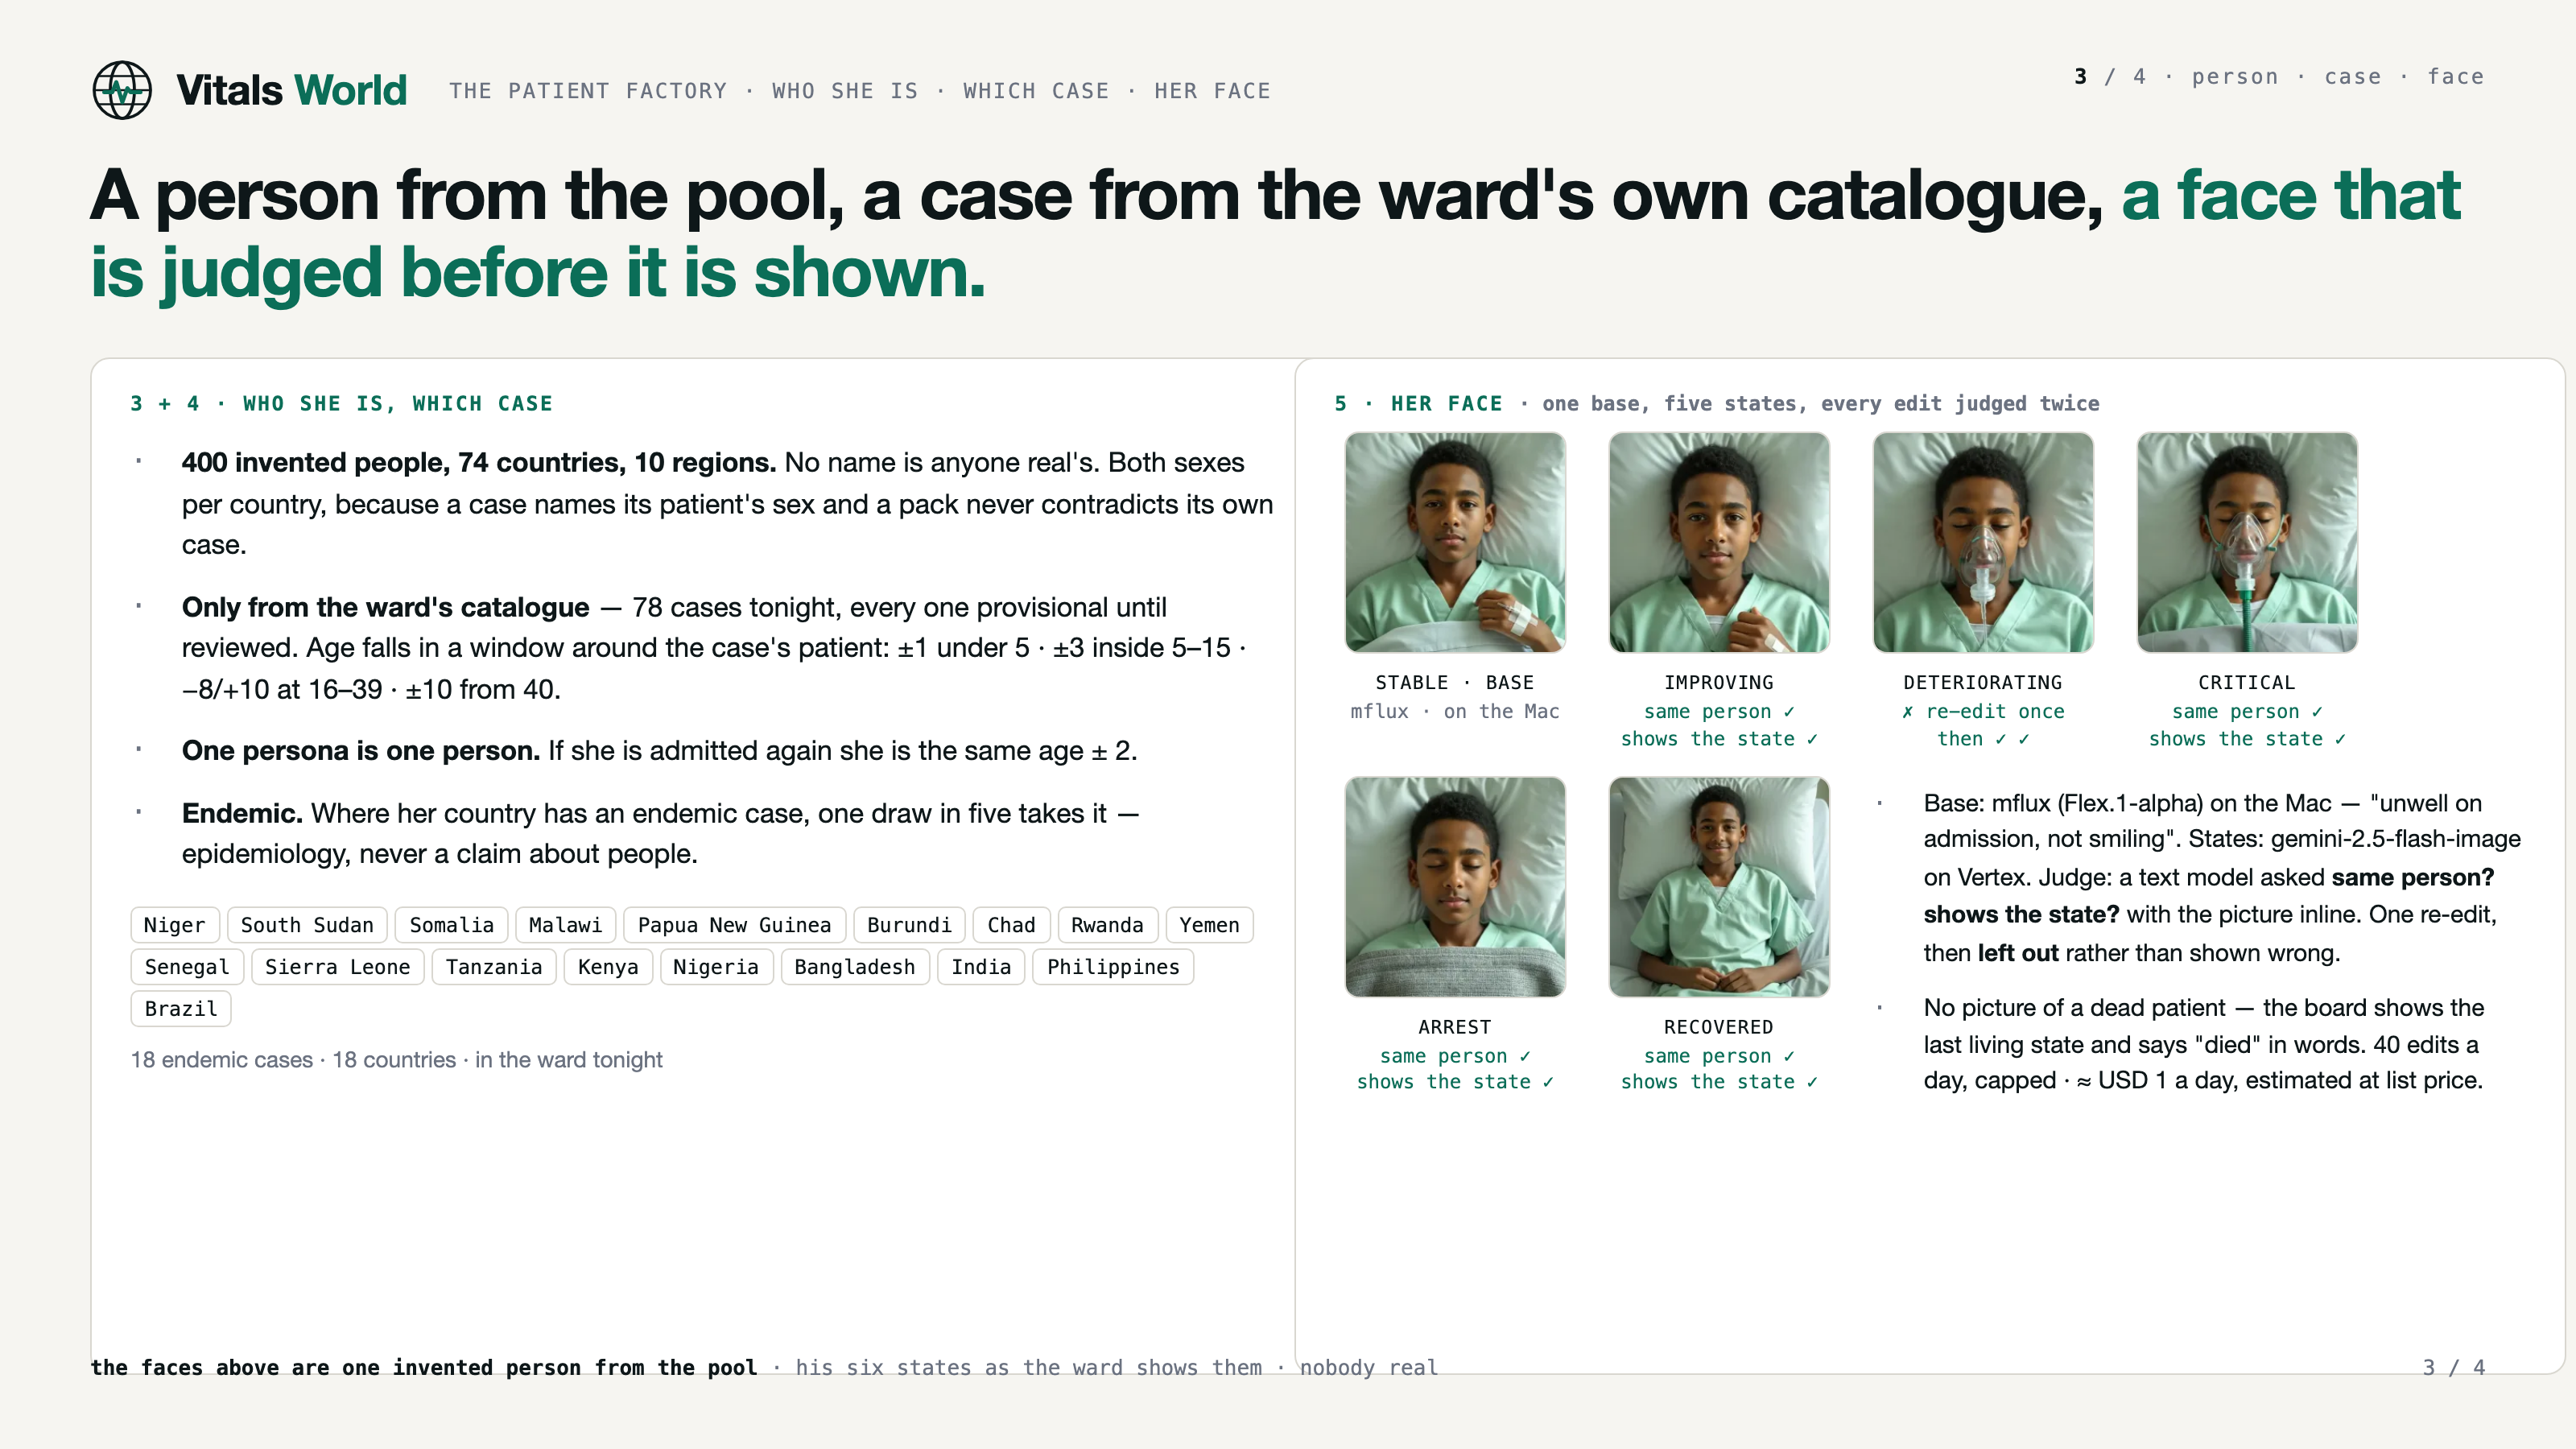The height and width of the screenshot is (1449, 2576).
Task: Select the Senegal country tag
Action: 187,967
